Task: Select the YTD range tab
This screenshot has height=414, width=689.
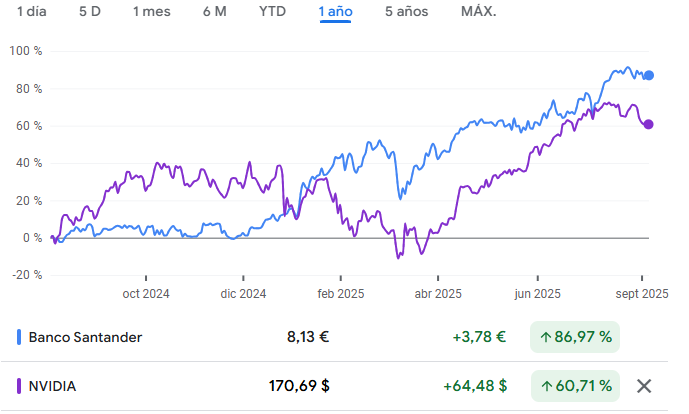Action: pyautogui.click(x=272, y=12)
